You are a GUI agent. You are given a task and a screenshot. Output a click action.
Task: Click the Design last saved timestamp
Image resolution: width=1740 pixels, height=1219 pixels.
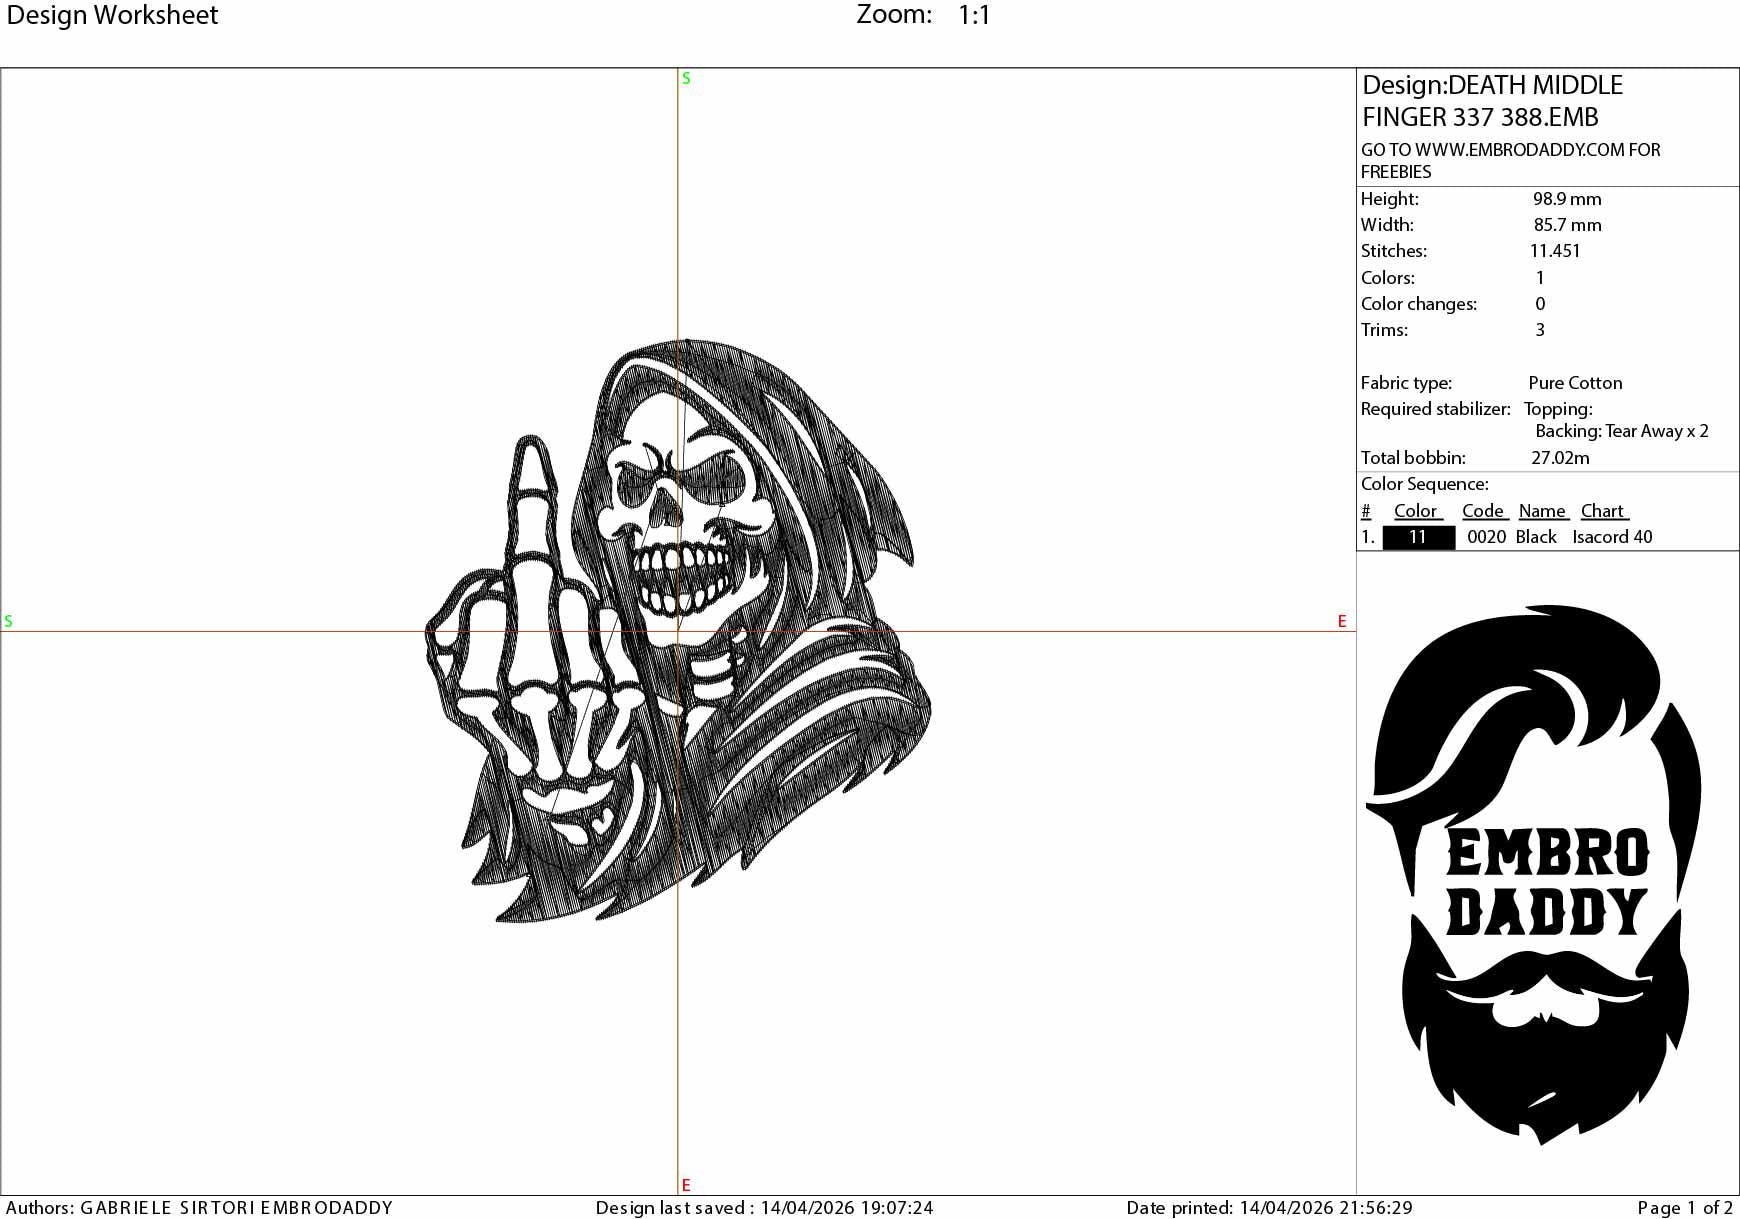click(x=764, y=1208)
